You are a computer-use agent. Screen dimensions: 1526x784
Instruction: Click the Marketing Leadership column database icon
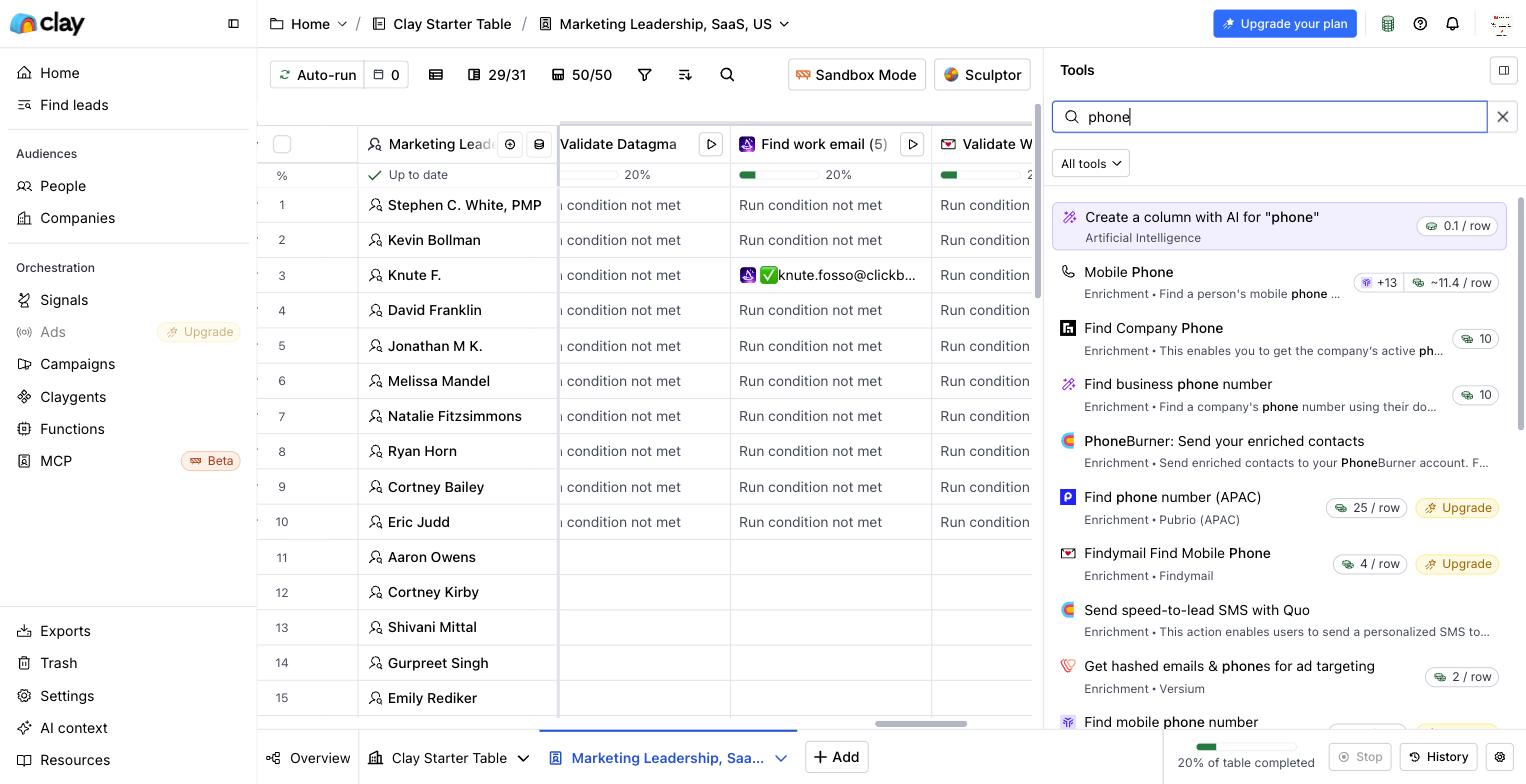click(539, 144)
